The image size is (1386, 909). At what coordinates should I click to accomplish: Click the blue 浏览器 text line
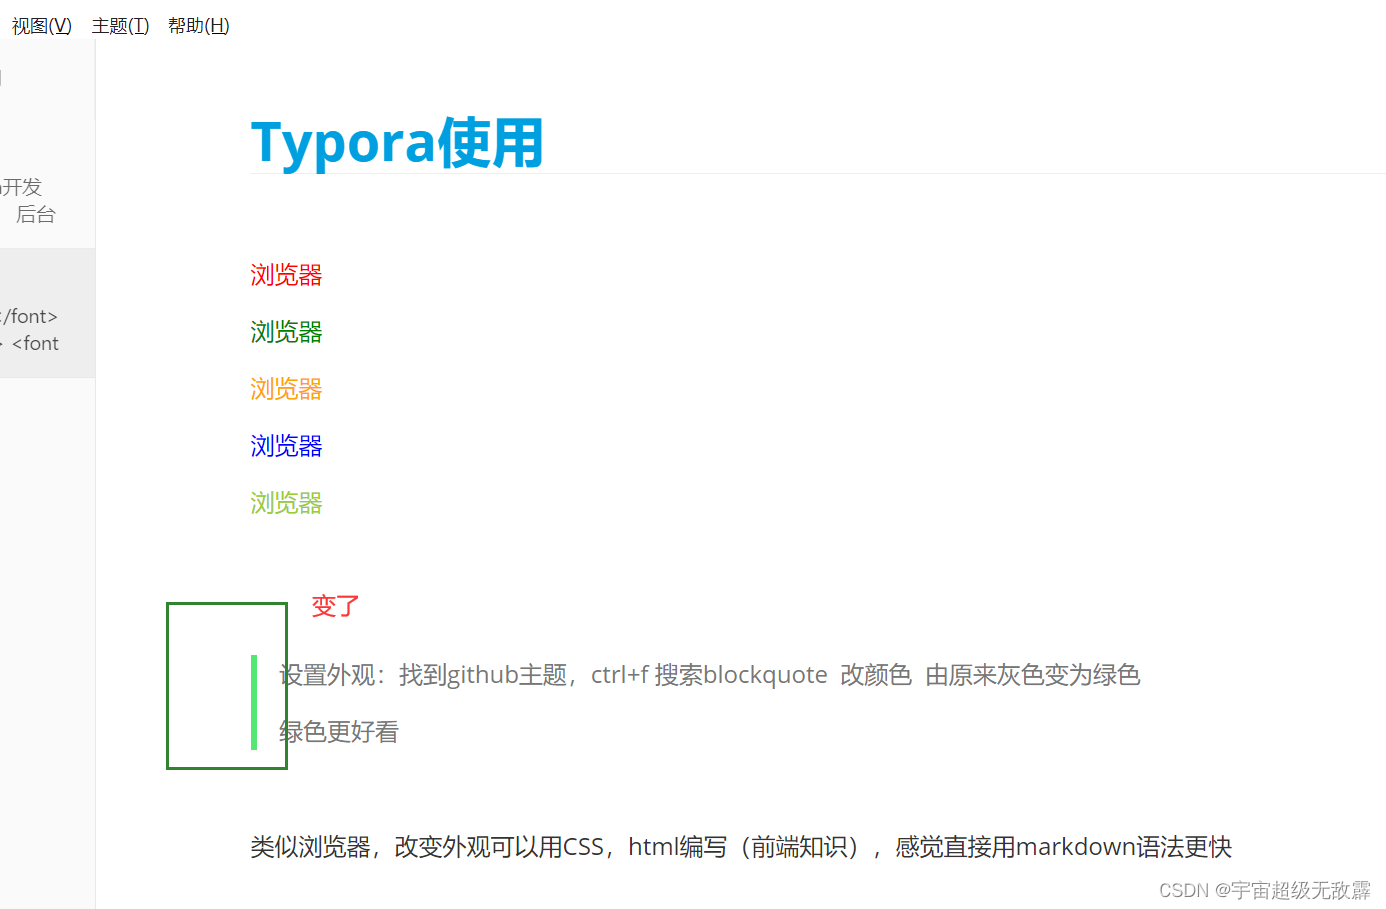tap(285, 446)
